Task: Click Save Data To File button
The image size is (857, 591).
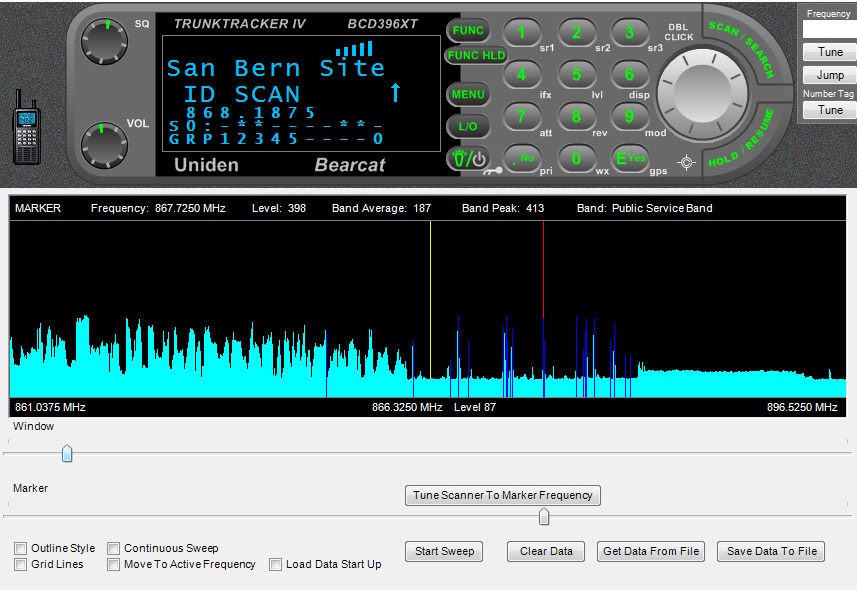Action: 771,551
